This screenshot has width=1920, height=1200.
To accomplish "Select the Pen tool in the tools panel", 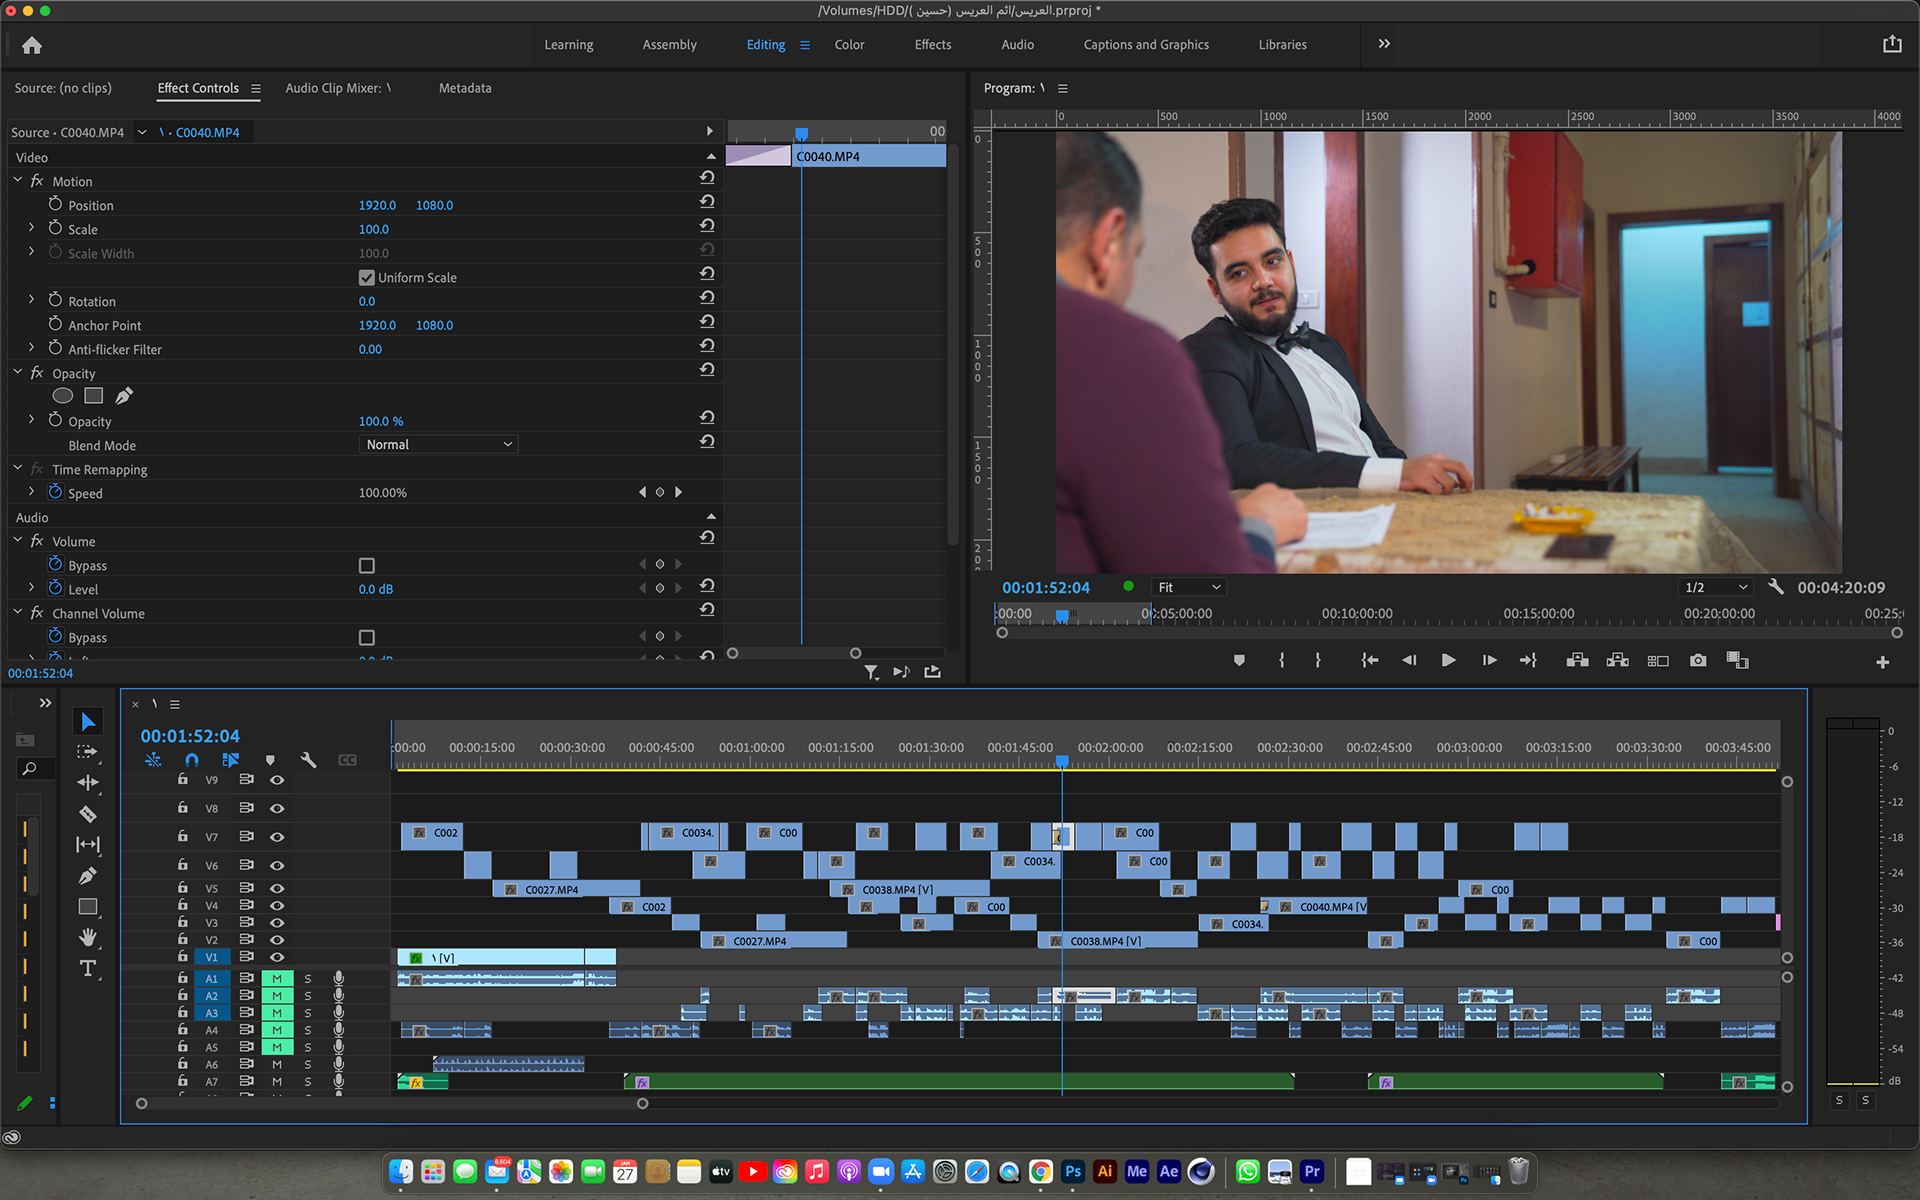I will [88, 876].
